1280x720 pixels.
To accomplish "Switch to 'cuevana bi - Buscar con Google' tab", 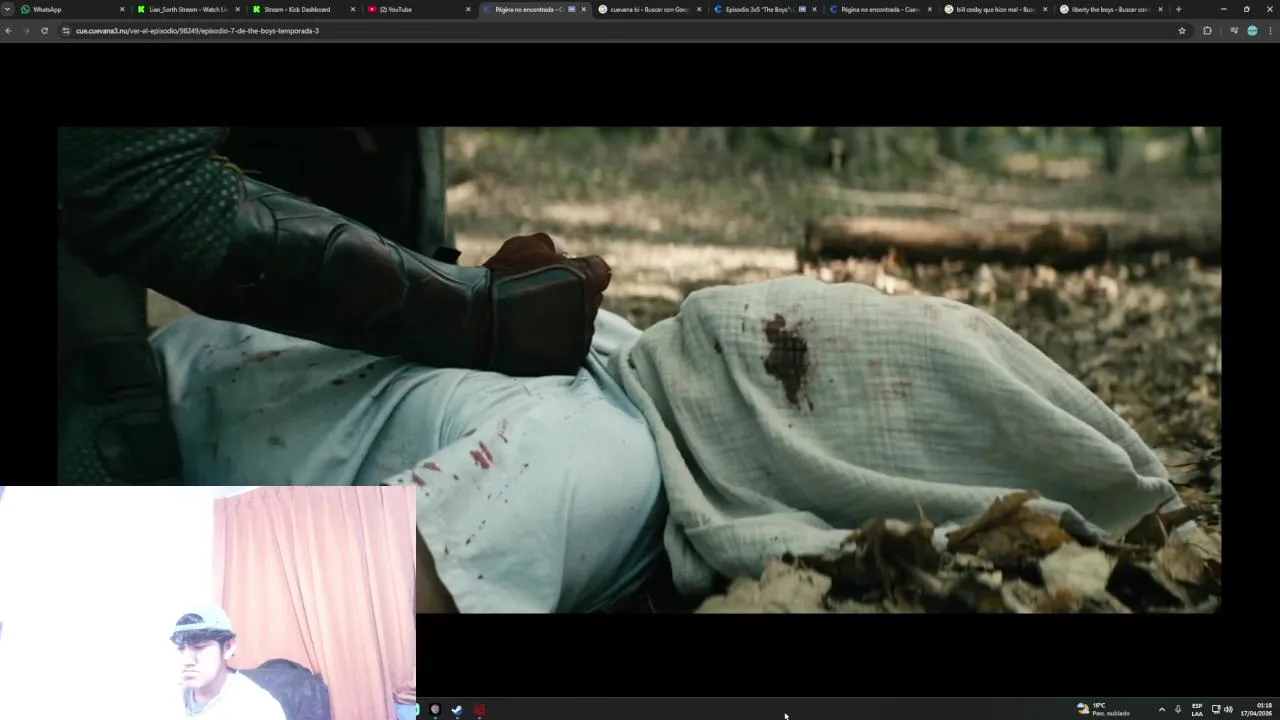I will click(x=649, y=9).
